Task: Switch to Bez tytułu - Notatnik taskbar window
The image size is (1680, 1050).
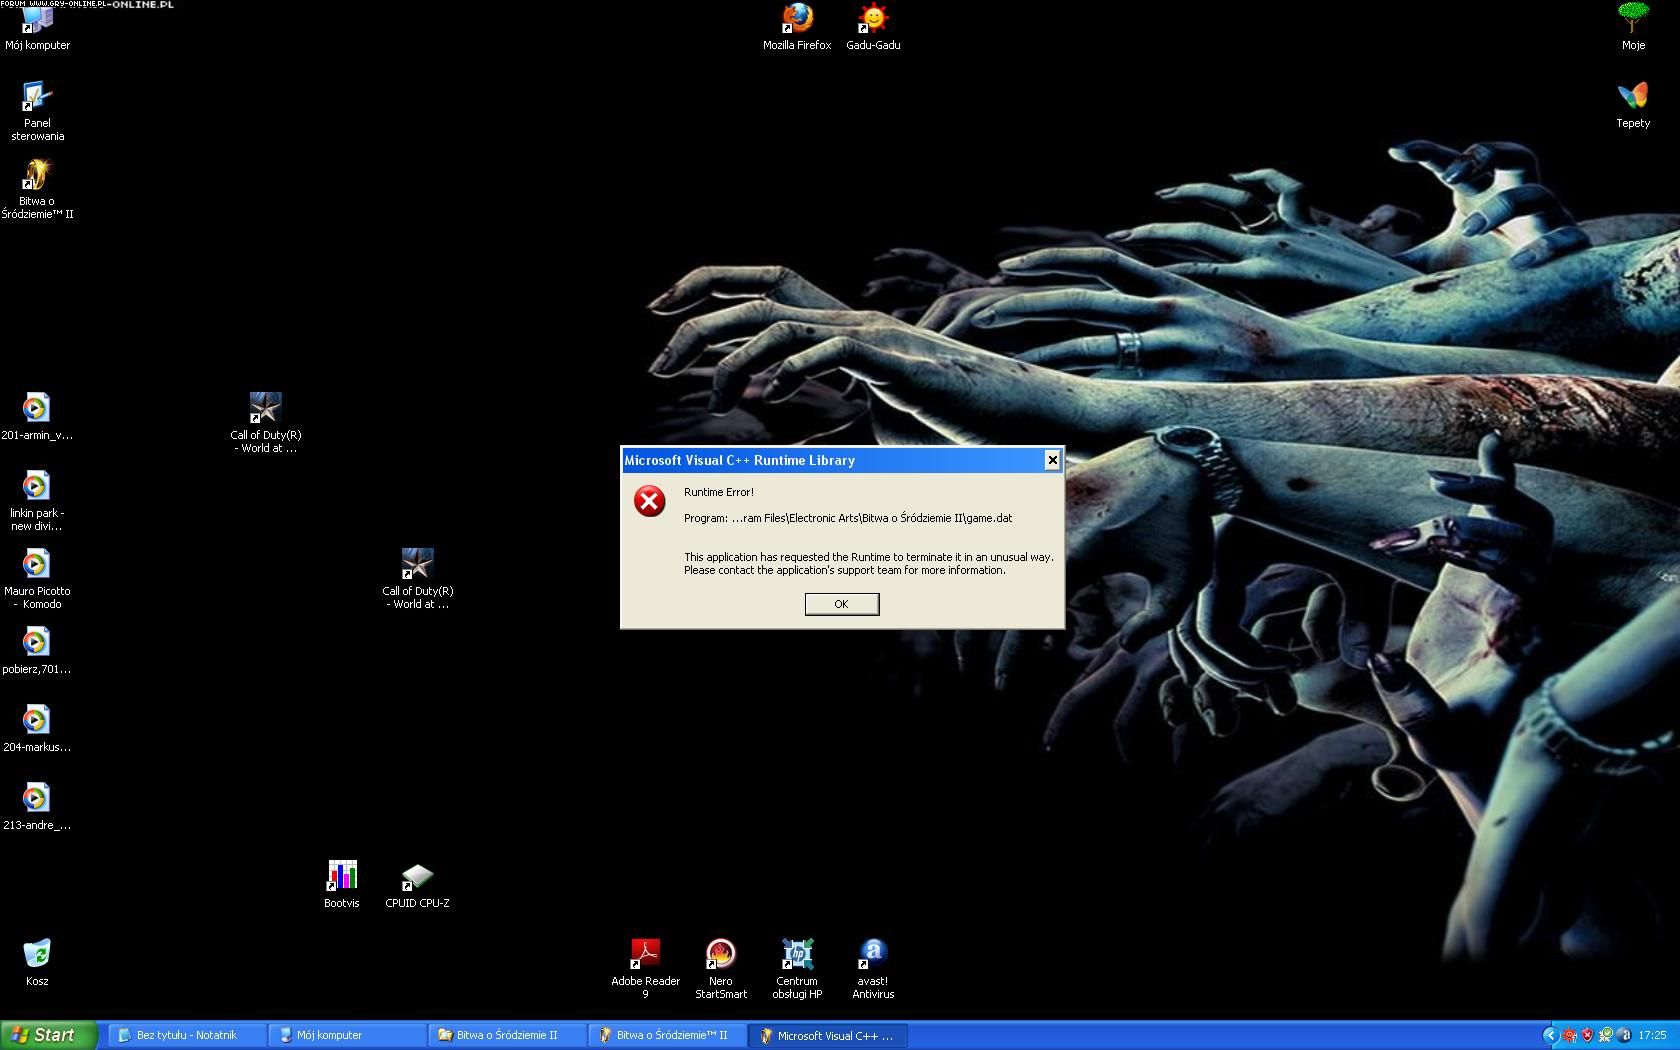Action: click(186, 1035)
